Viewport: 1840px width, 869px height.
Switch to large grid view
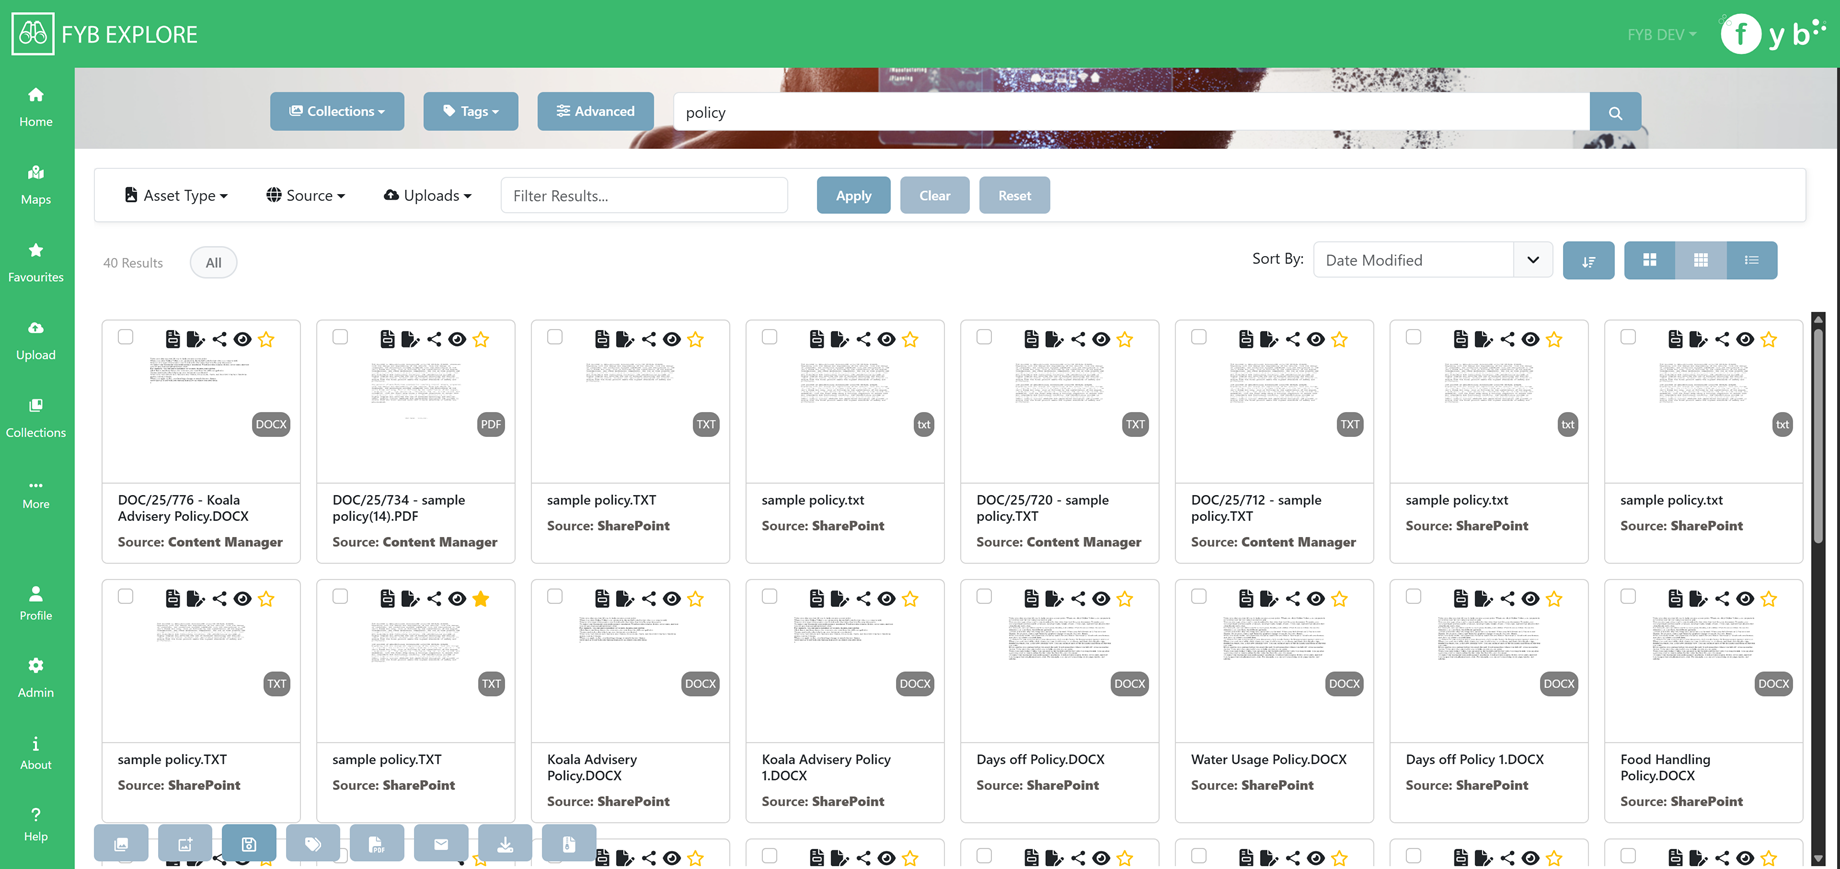pyautogui.click(x=1650, y=260)
